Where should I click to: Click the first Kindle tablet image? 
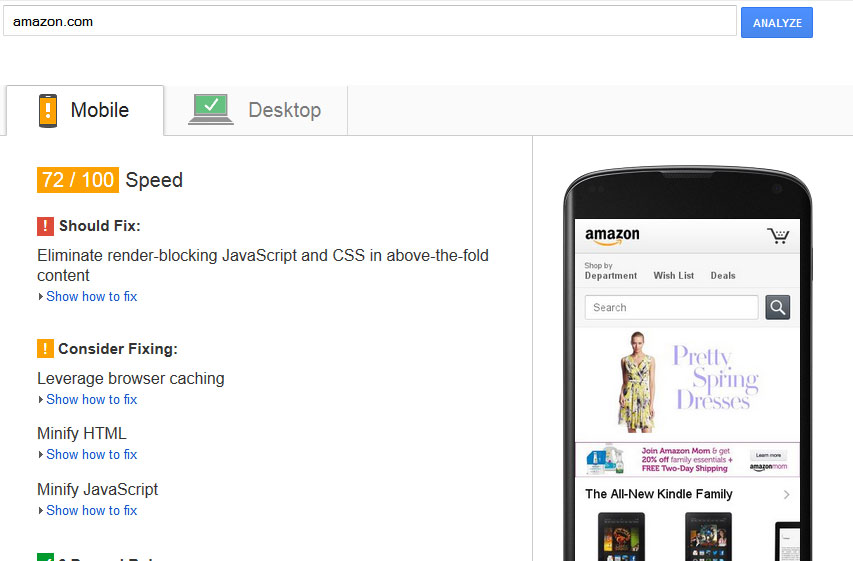621,537
